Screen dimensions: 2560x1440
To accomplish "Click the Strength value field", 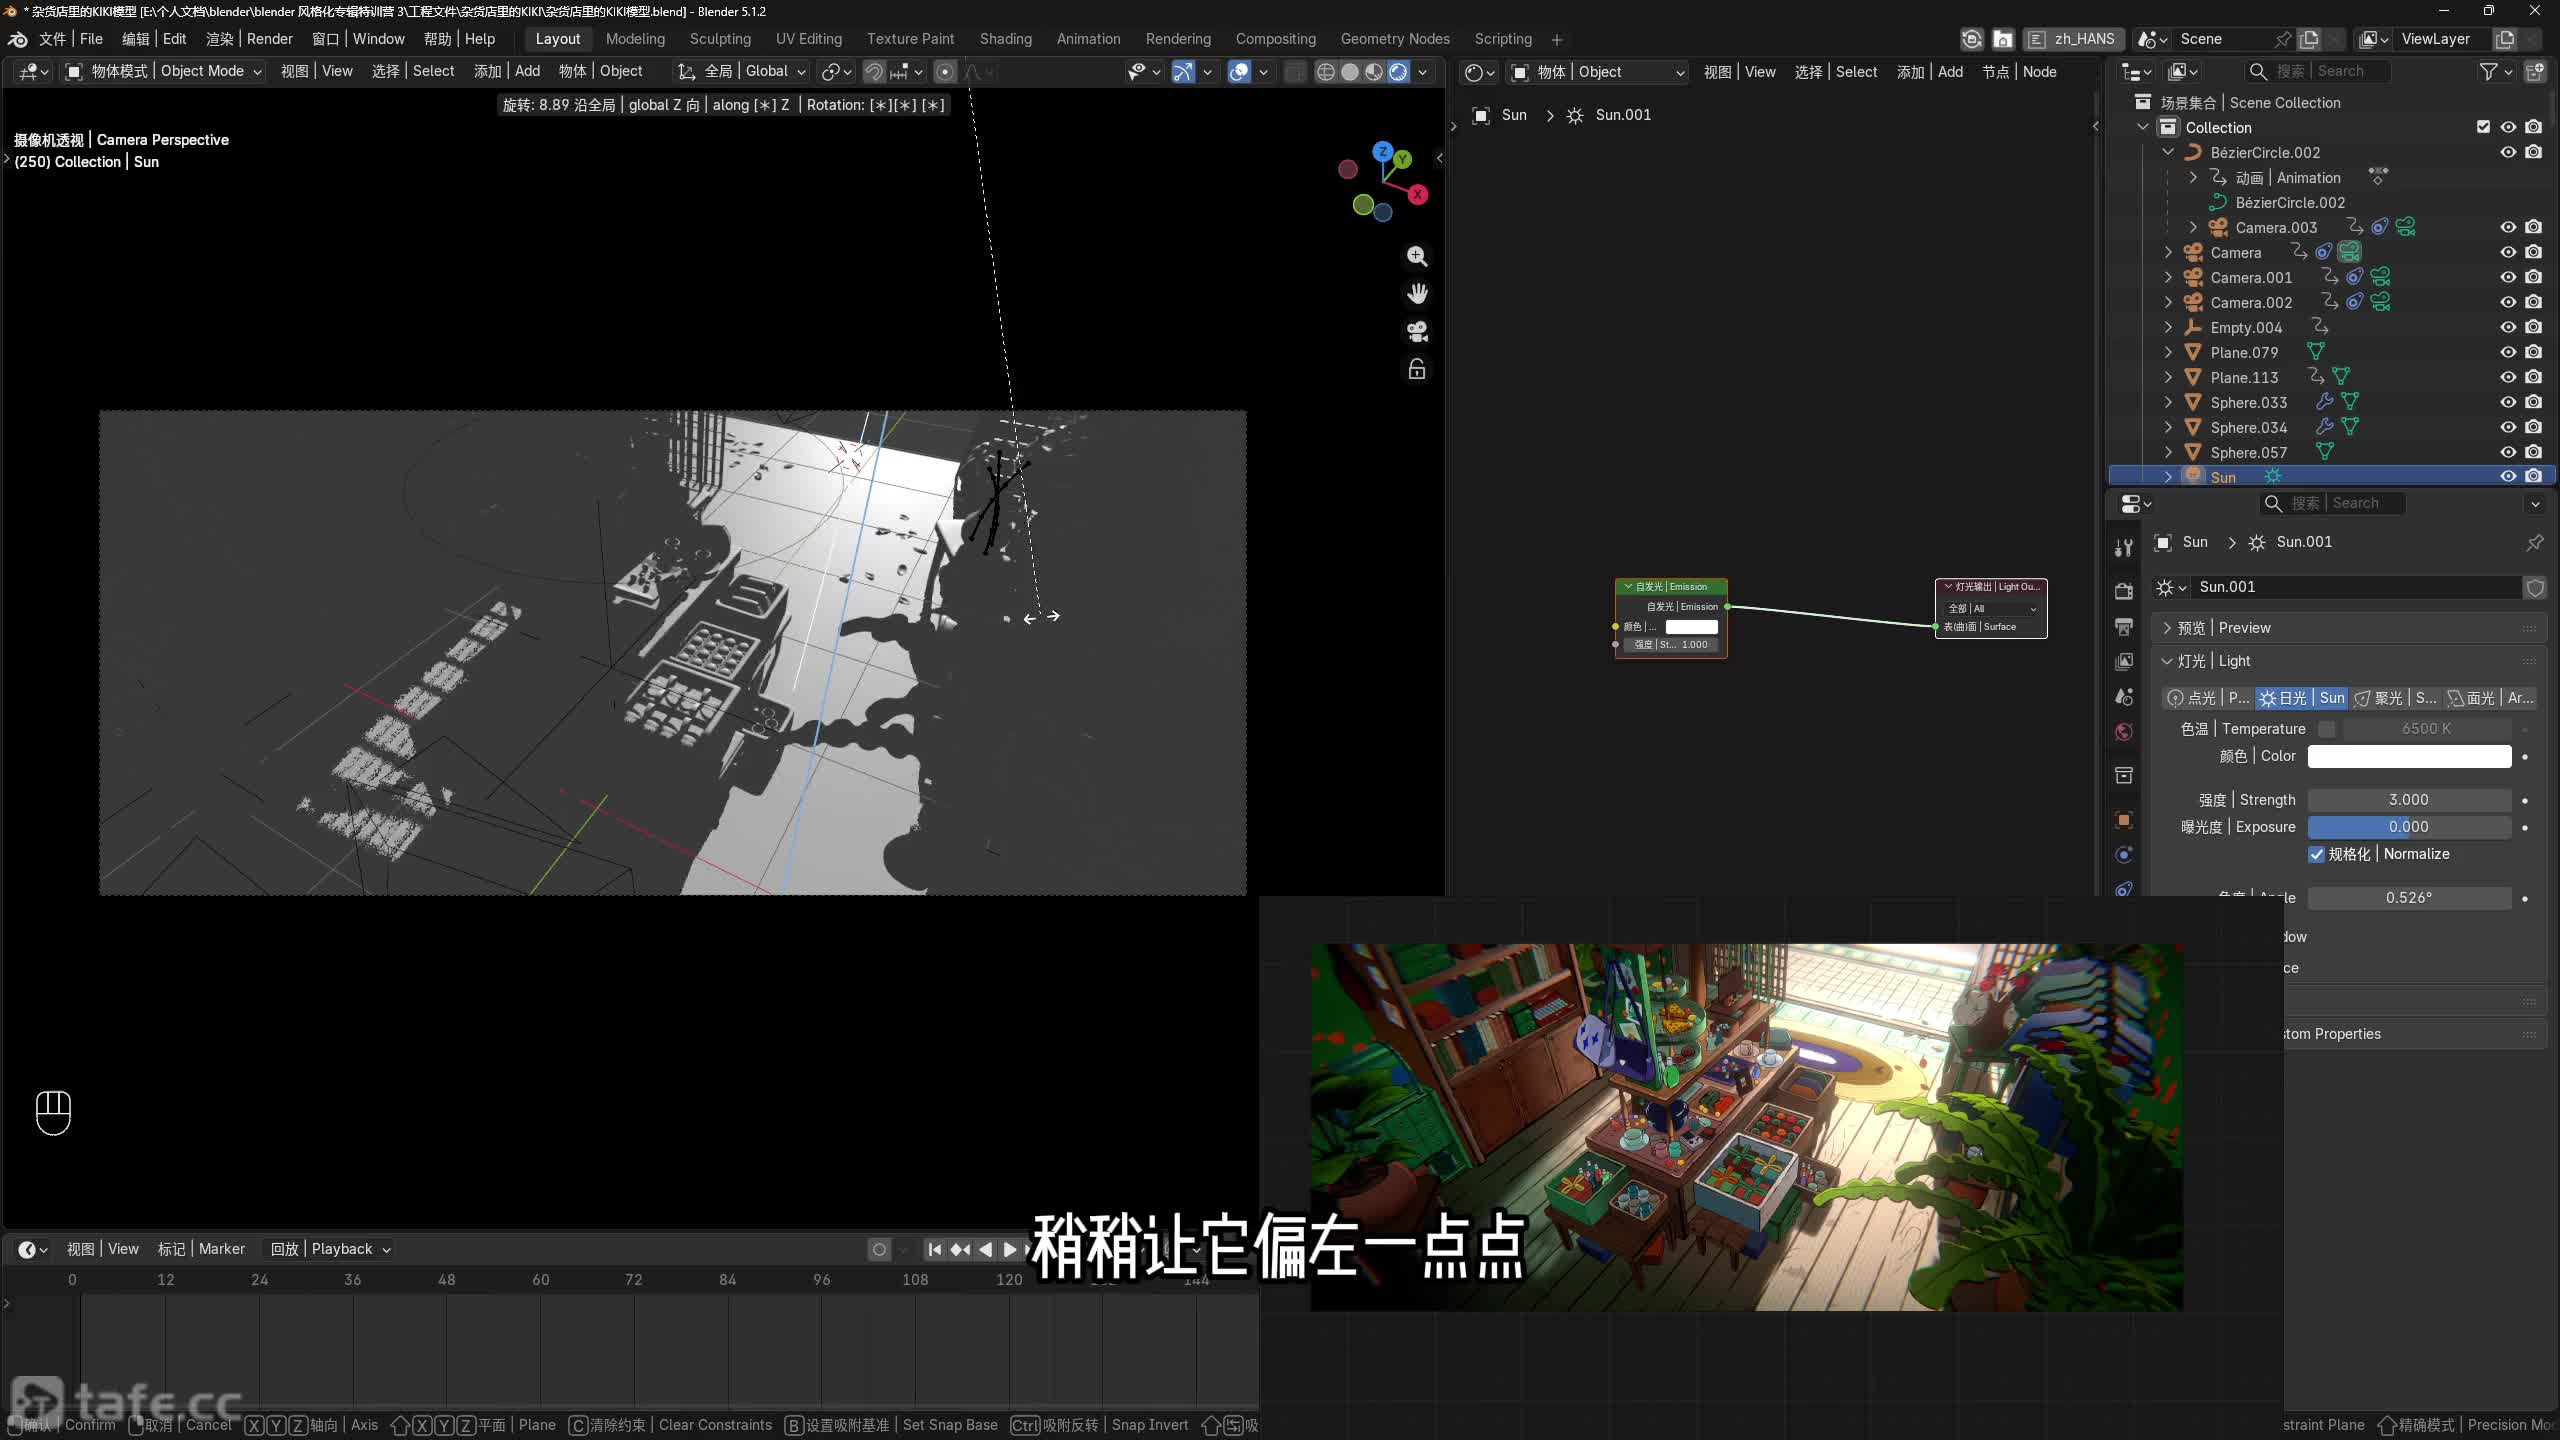I will pyautogui.click(x=2409, y=800).
